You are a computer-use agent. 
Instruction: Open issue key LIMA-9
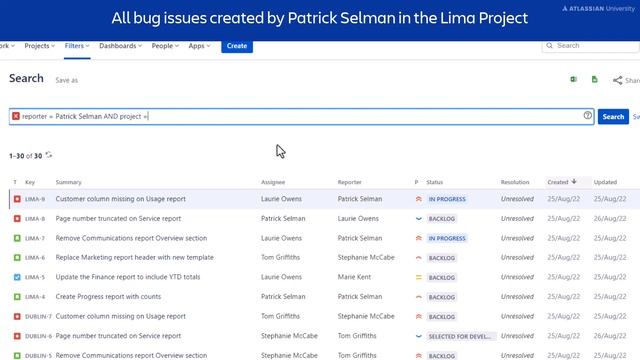(x=35, y=199)
